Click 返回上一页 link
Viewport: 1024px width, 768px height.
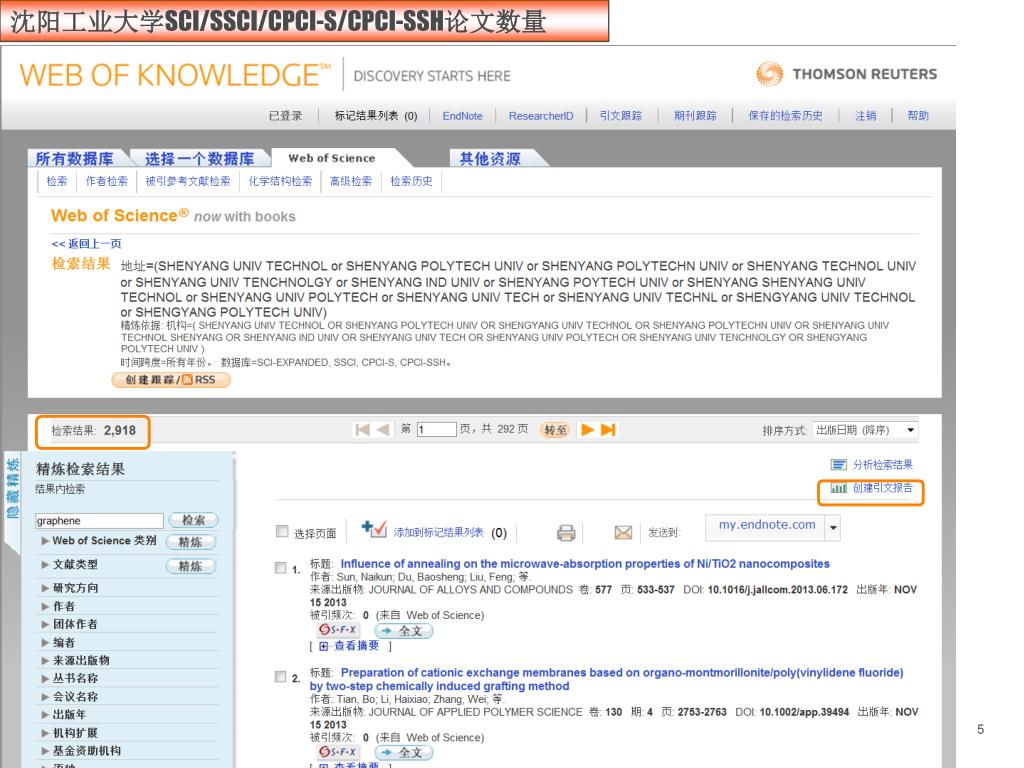tap(86, 244)
